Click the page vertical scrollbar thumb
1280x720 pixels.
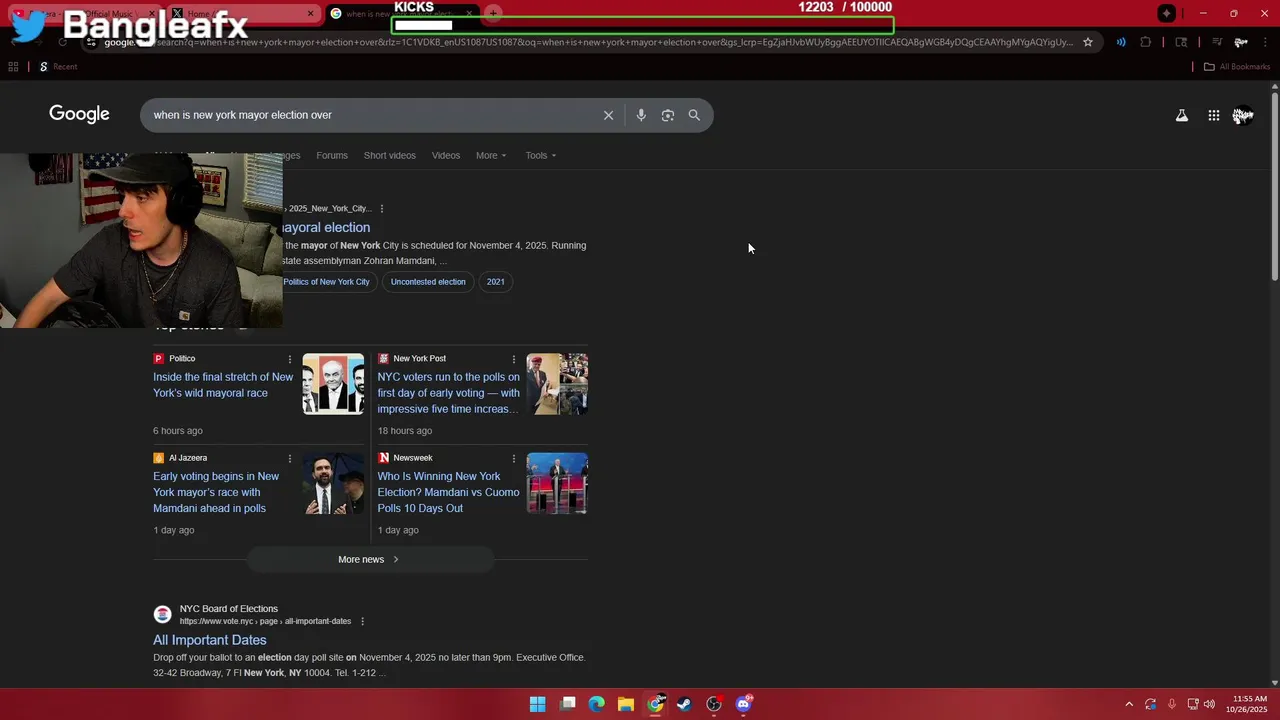click(1274, 185)
